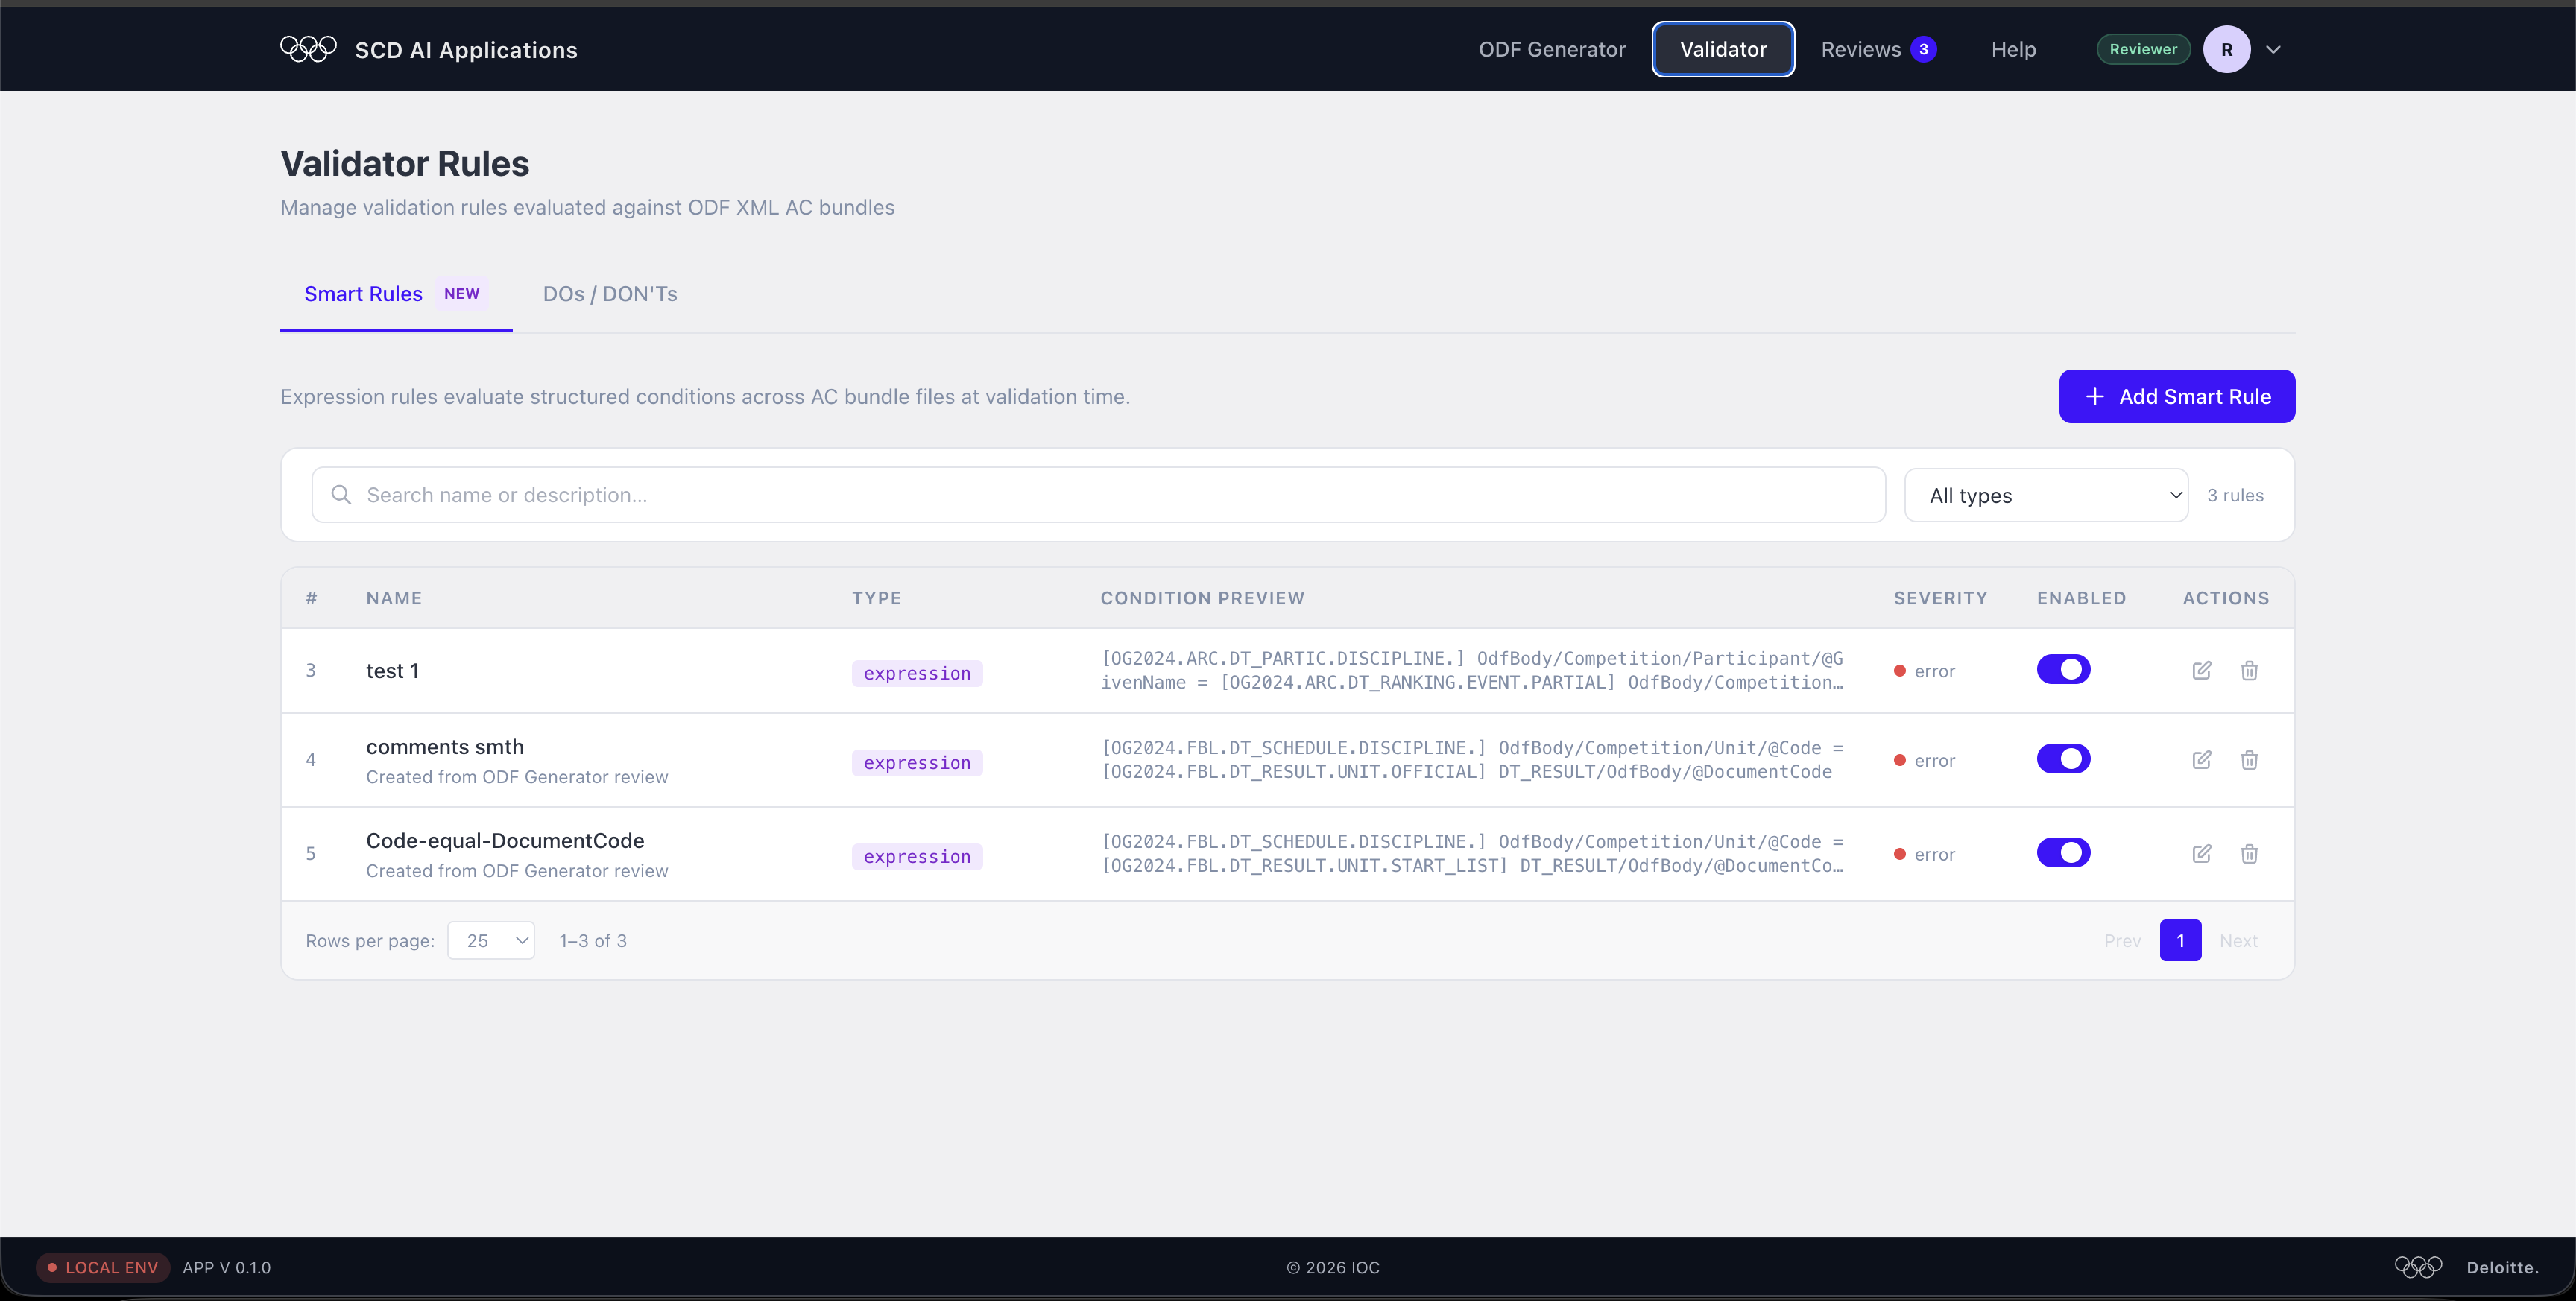Click the 'comments smth' rule name
Screen dimensions: 2576x1301
click(x=445, y=746)
